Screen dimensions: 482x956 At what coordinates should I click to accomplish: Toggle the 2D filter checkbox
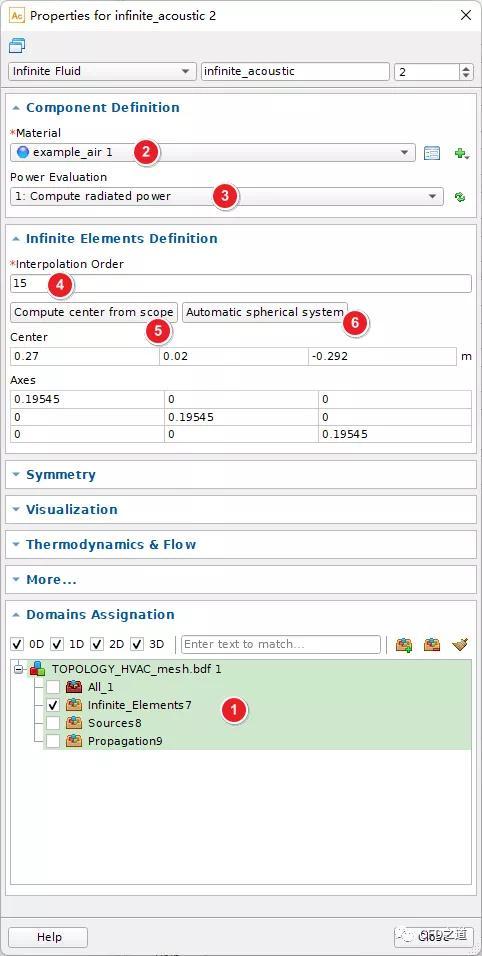[97, 644]
